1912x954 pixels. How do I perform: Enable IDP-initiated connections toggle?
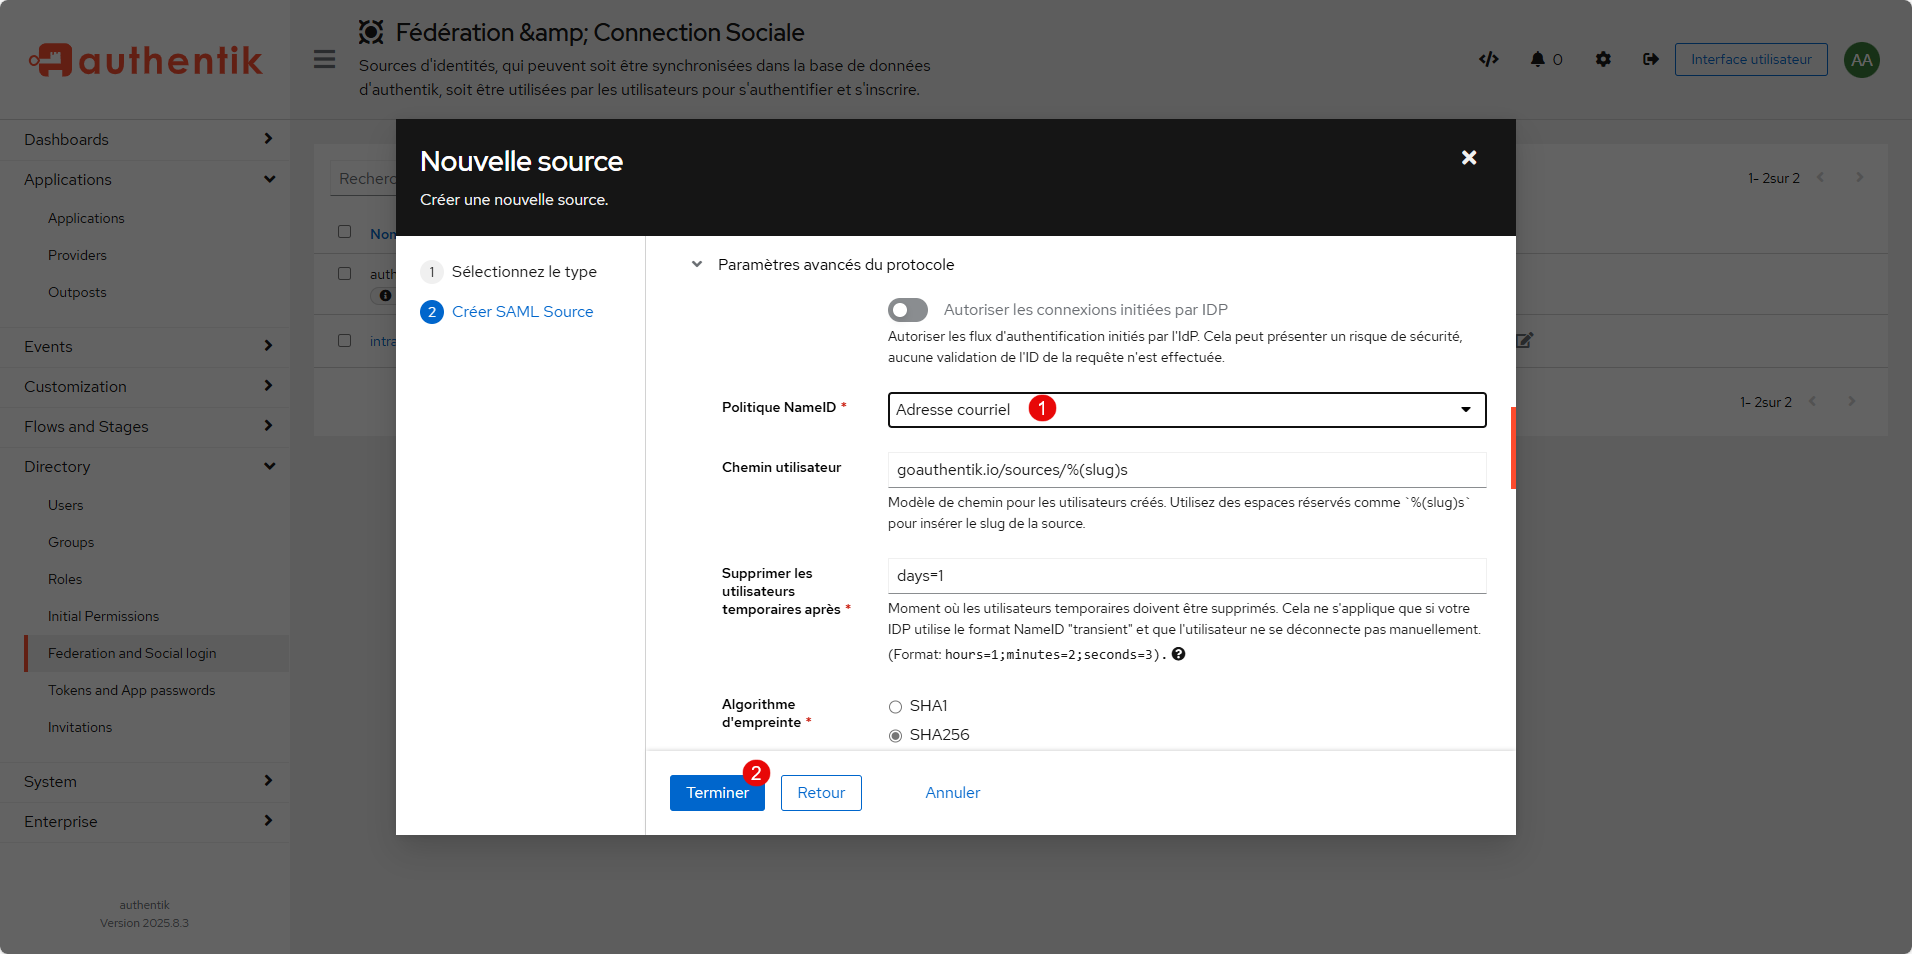[908, 310]
